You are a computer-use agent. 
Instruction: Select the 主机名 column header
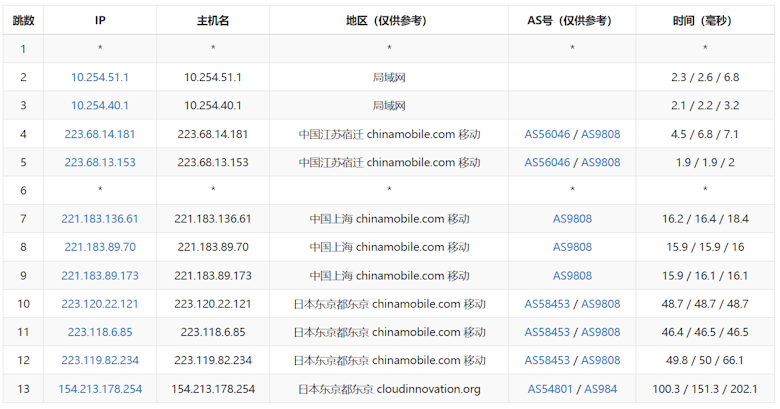coord(213,20)
